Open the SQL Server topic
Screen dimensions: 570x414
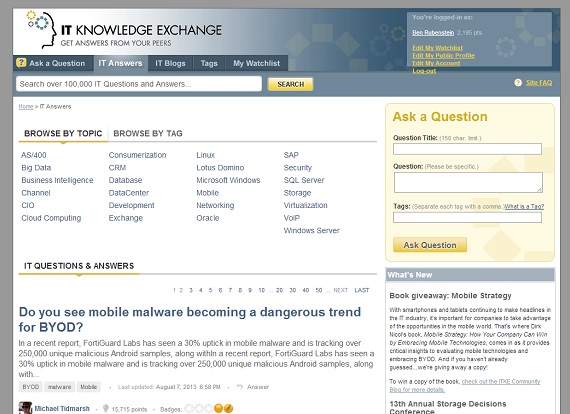point(304,180)
